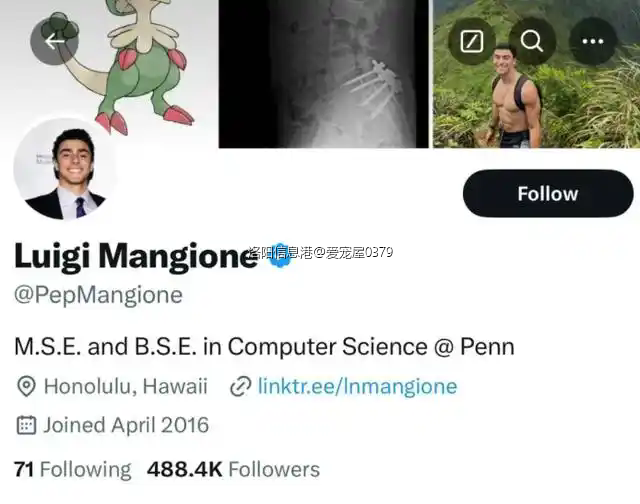Tap the Honolulu, Hawaii location text
This screenshot has width=640, height=504.
point(126,387)
